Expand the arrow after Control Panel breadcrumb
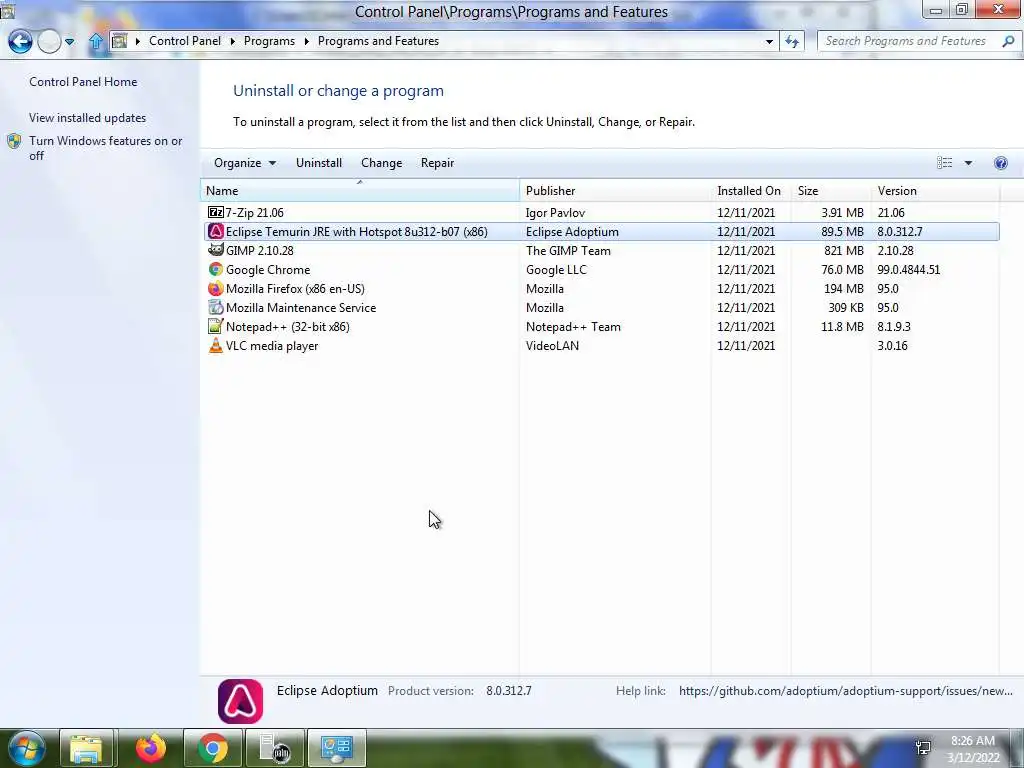Image resolution: width=1024 pixels, height=768 pixels. pos(233,41)
